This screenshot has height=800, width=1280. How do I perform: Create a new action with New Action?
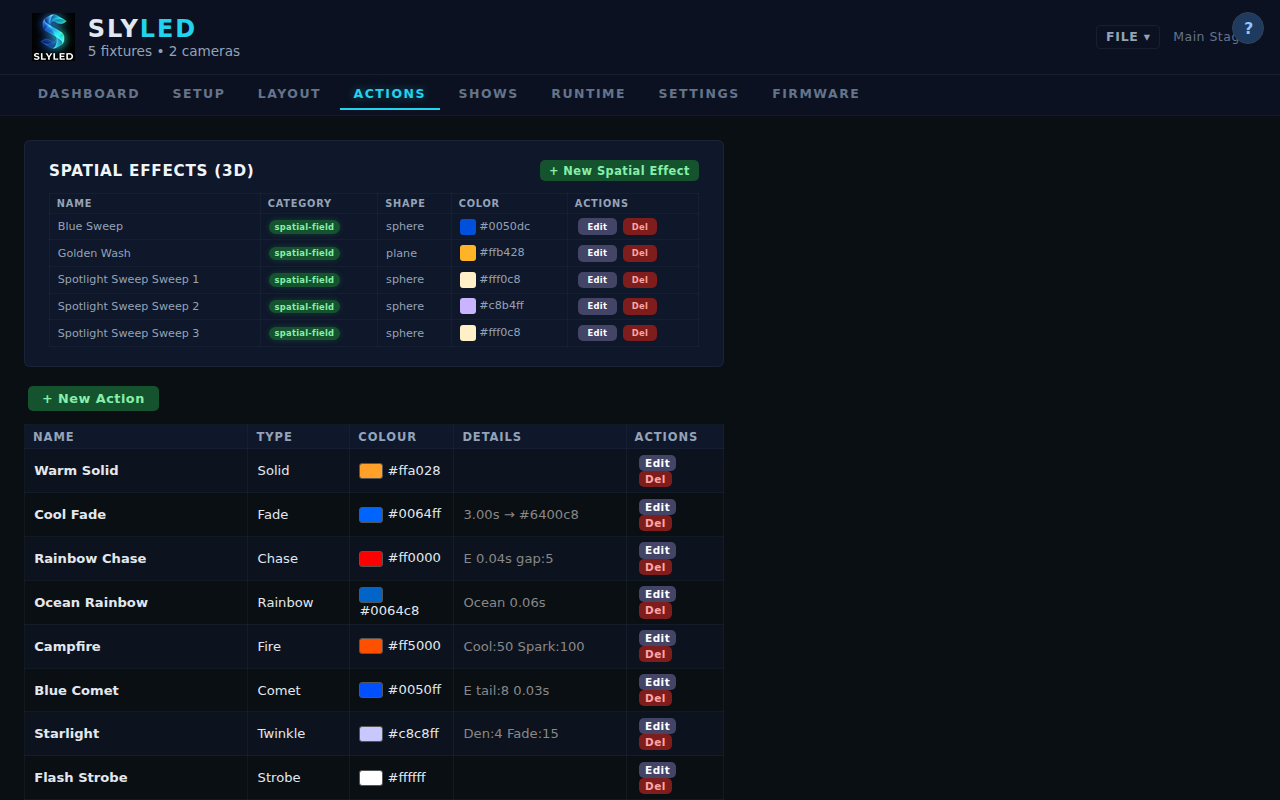pyautogui.click(x=93, y=399)
